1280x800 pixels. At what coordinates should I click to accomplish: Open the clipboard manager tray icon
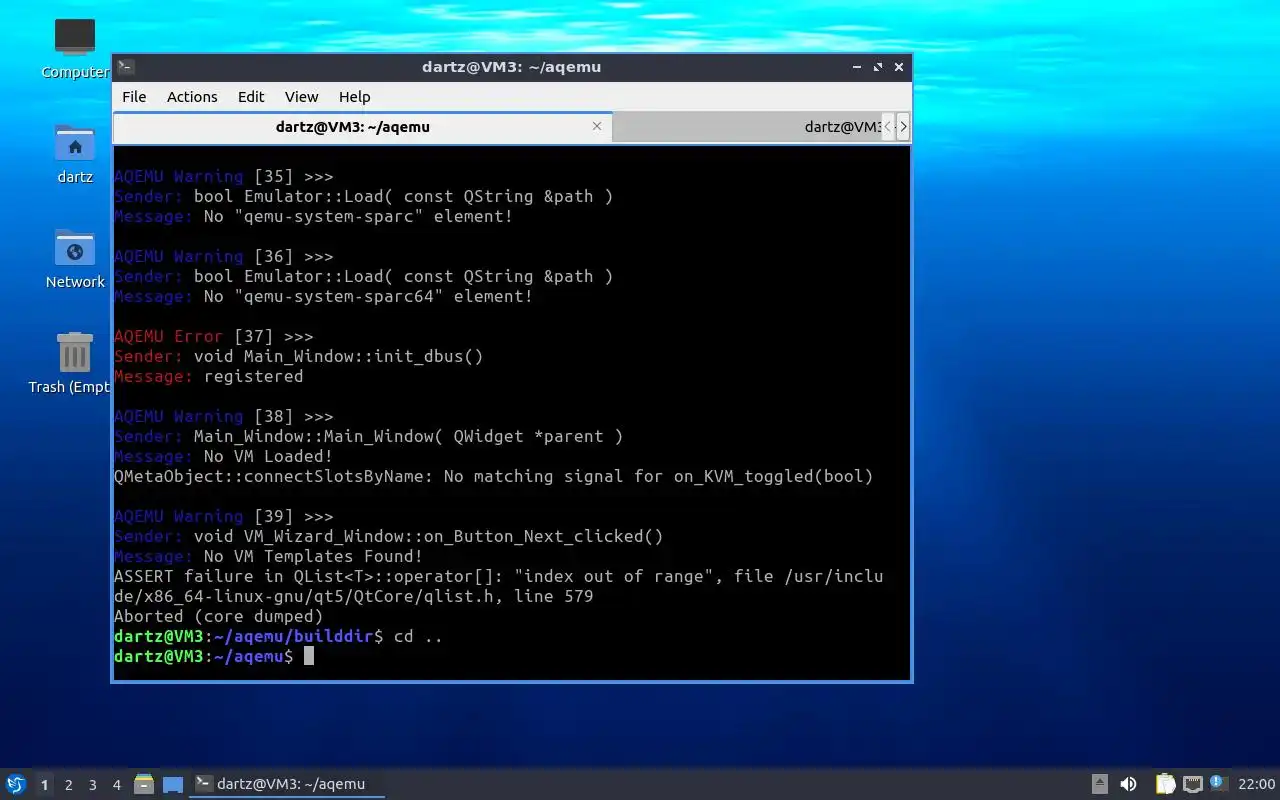(x=1165, y=784)
